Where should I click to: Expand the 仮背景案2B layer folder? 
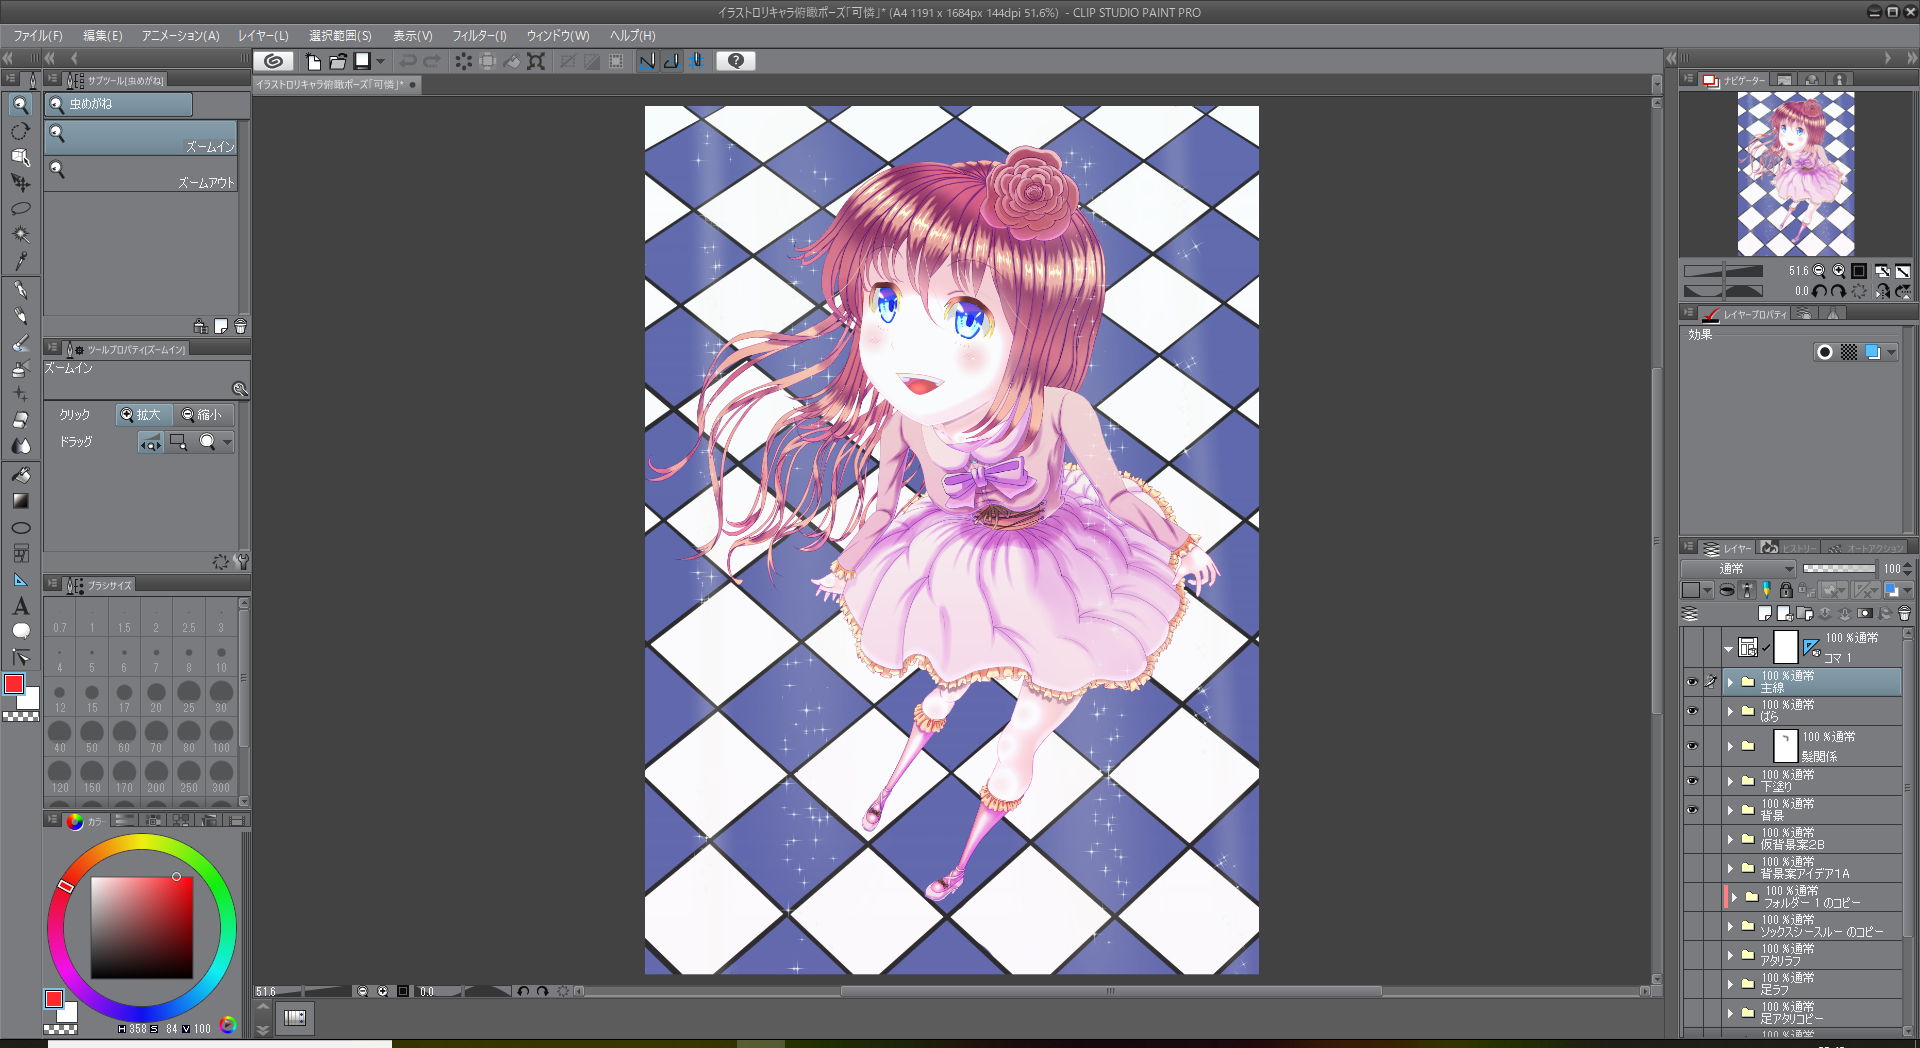coord(1730,839)
